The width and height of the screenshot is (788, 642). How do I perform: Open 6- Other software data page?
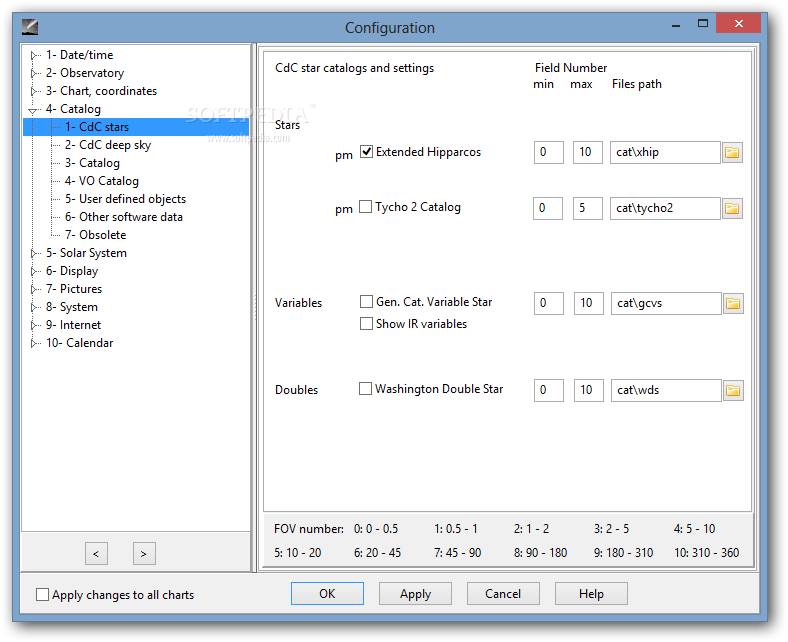(124, 217)
